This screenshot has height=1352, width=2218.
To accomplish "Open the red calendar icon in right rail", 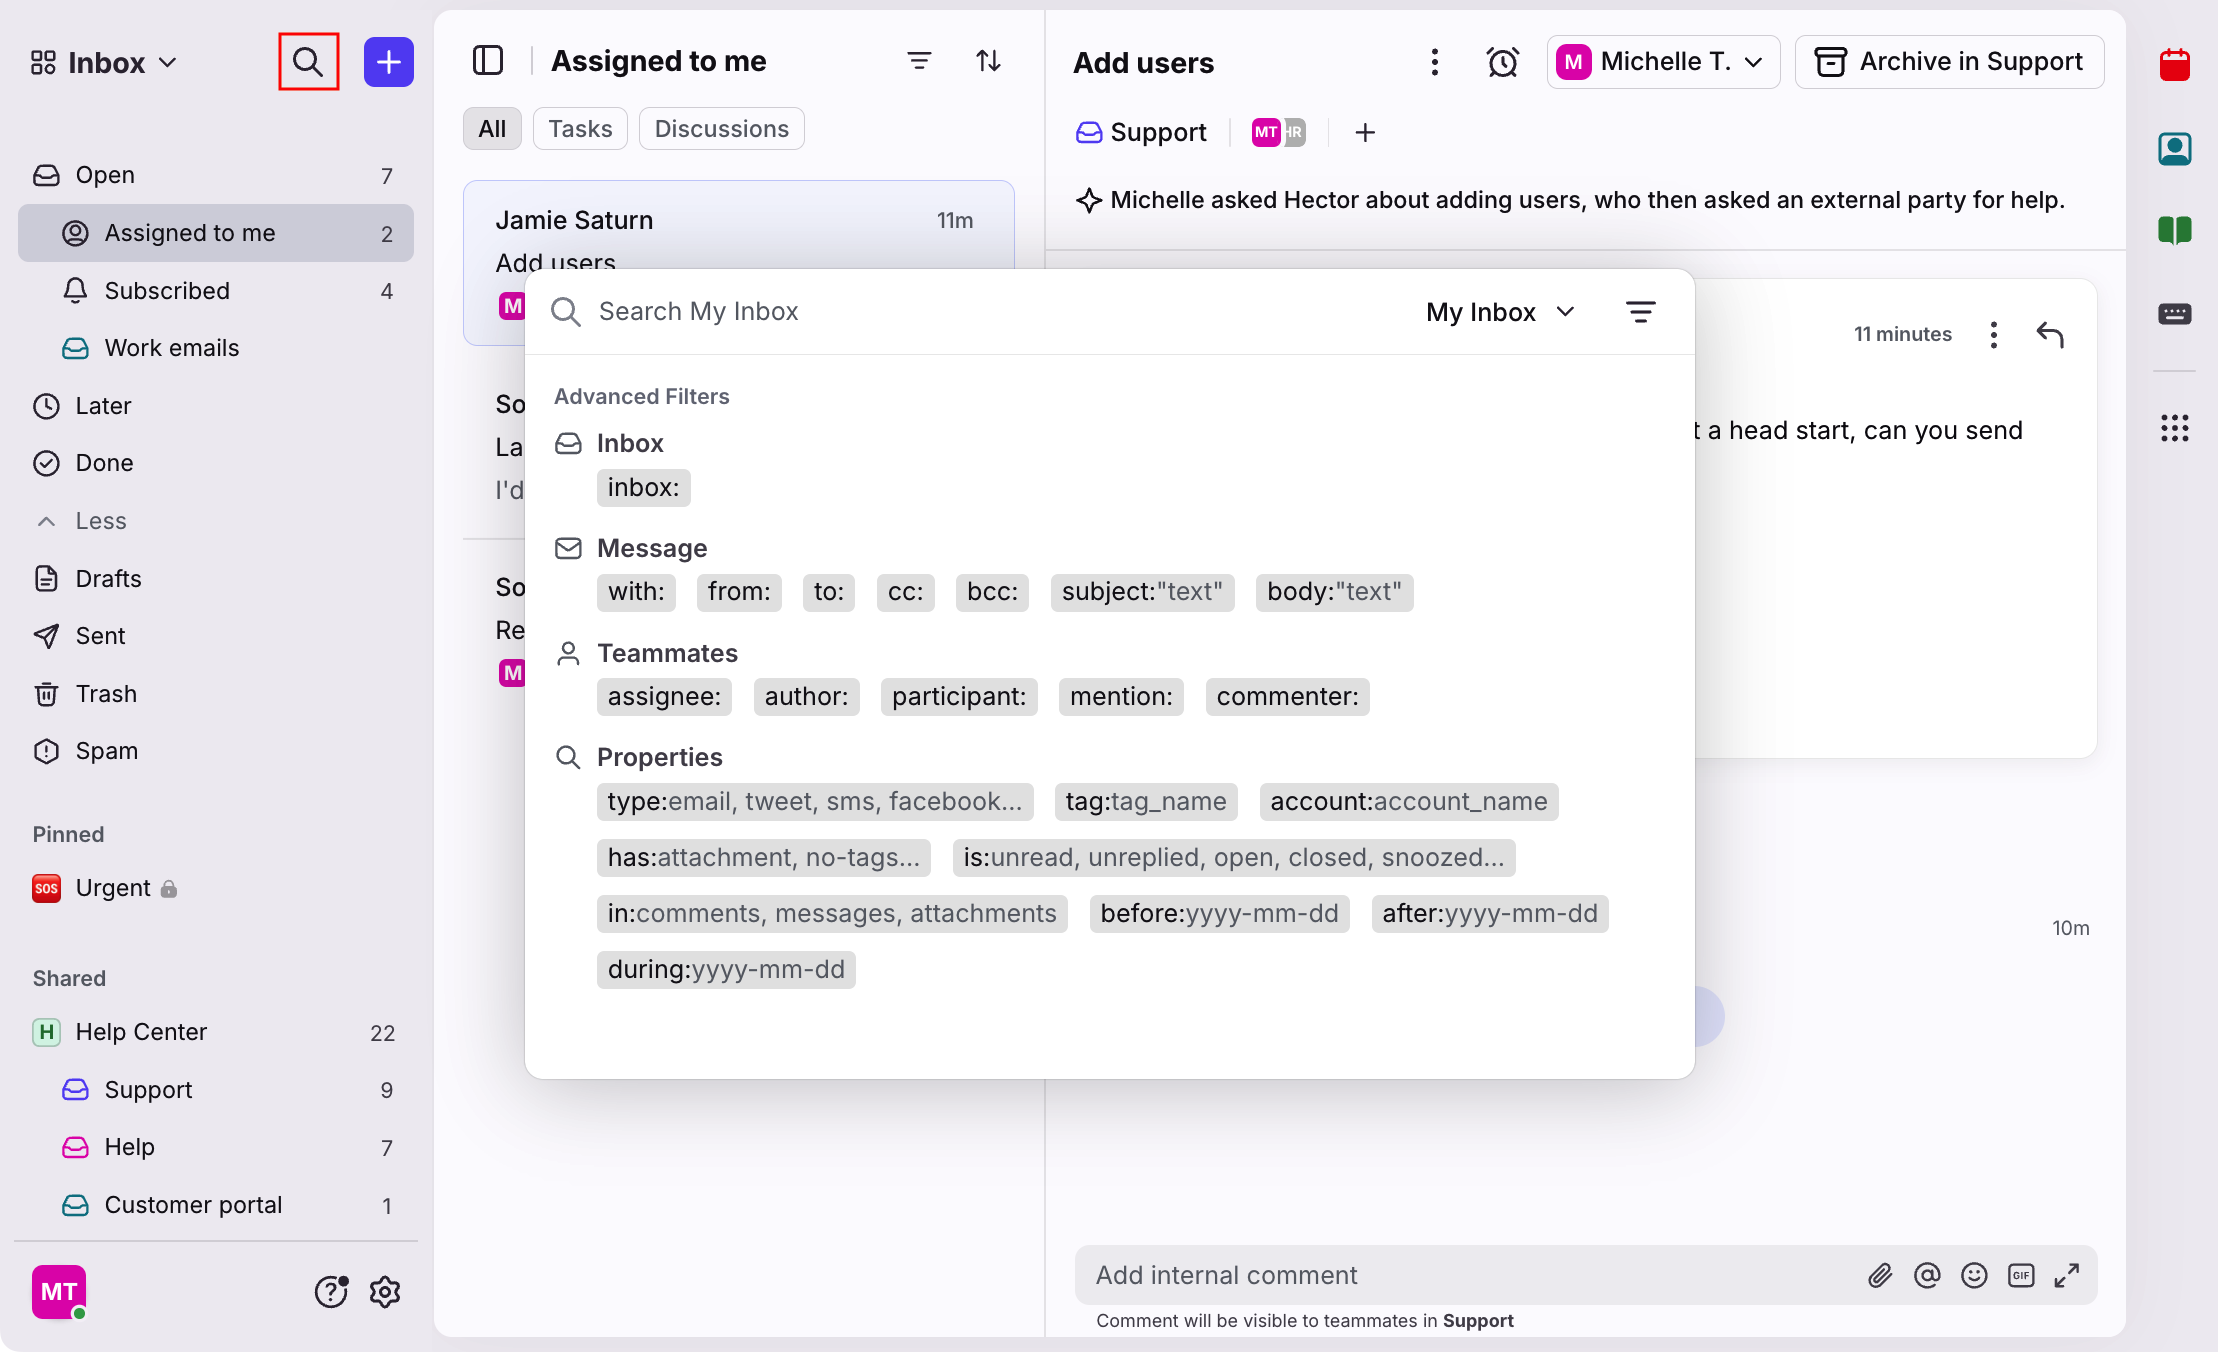I will point(2174,65).
